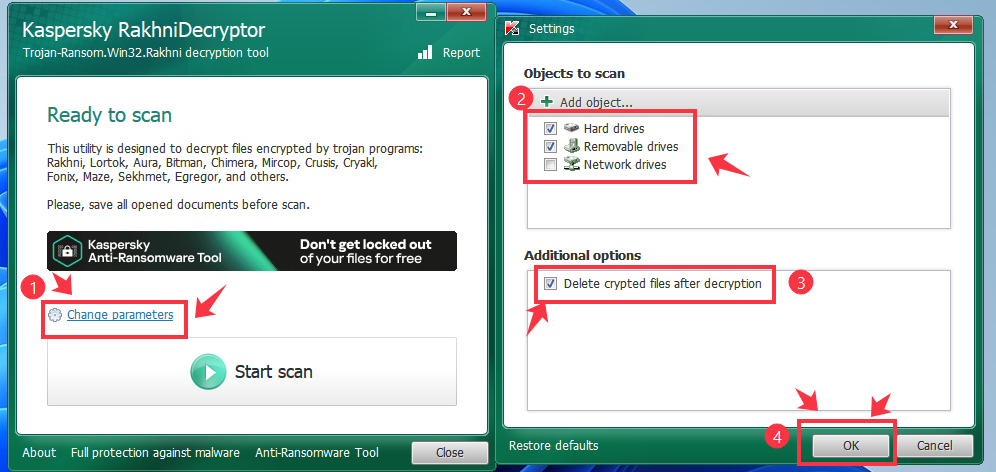Click the padlock icon in Anti-Ransomware banner
Screen dimensions: 996x472
coord(68,251)
